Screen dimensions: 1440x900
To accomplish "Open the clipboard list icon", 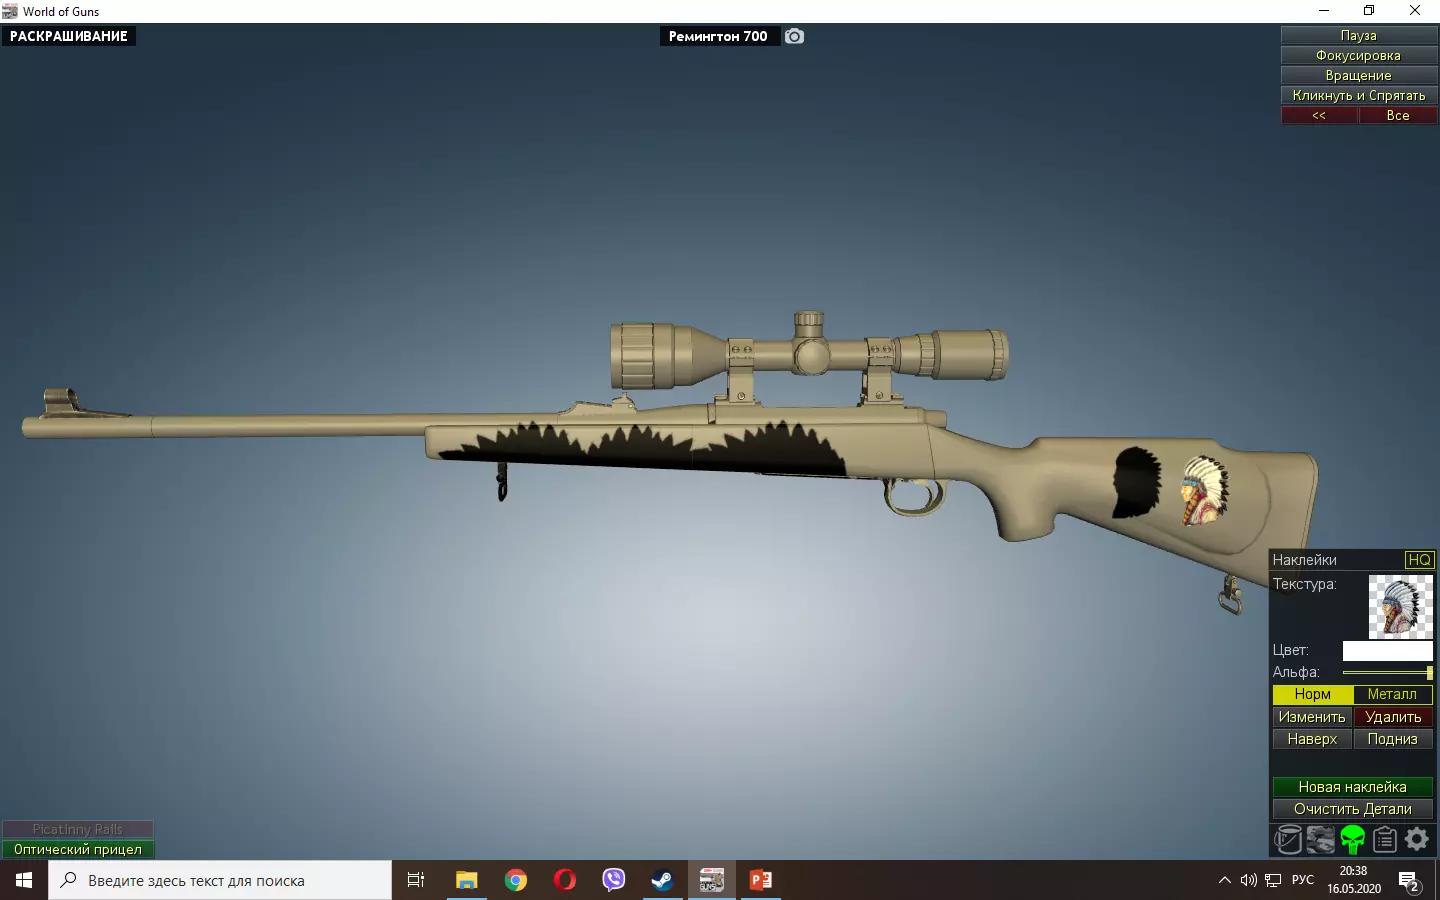I will 1384,839.
